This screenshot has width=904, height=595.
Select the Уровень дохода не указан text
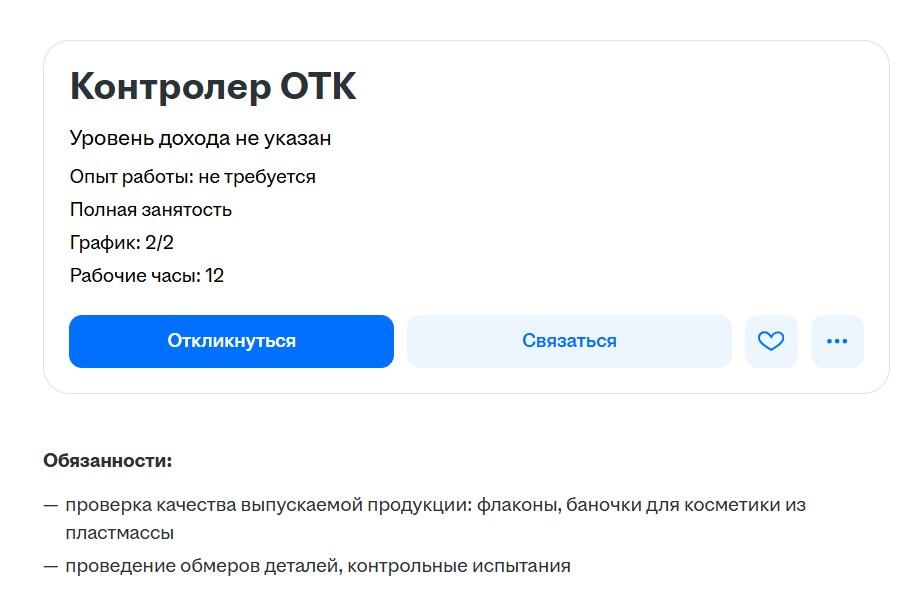tap(200, 138)
